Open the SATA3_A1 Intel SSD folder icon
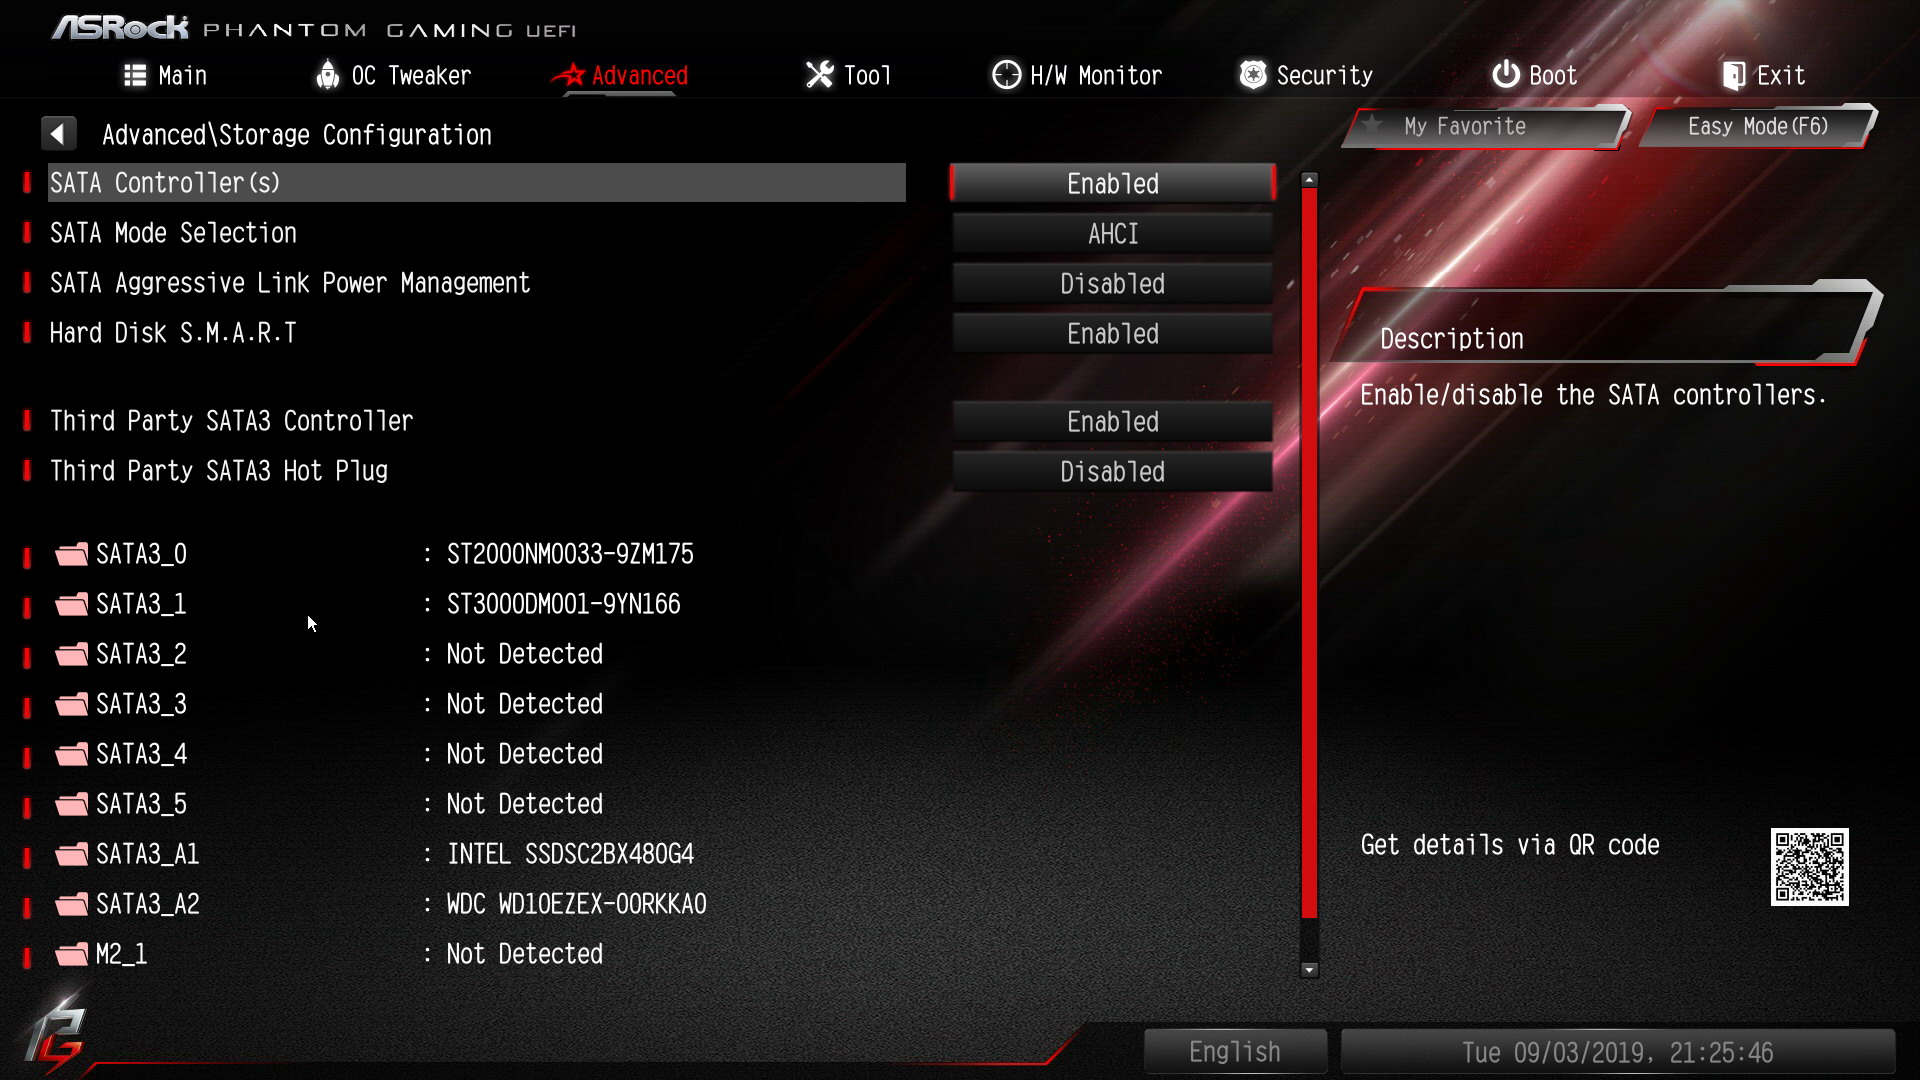This screenshot has height=1080, width=1920. [71, 854]
